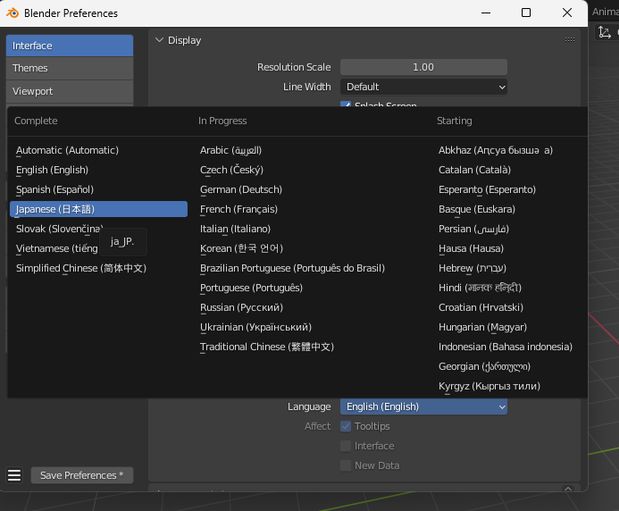Enable the New Data checkbox
619x511 pixels.
(345, 466)
